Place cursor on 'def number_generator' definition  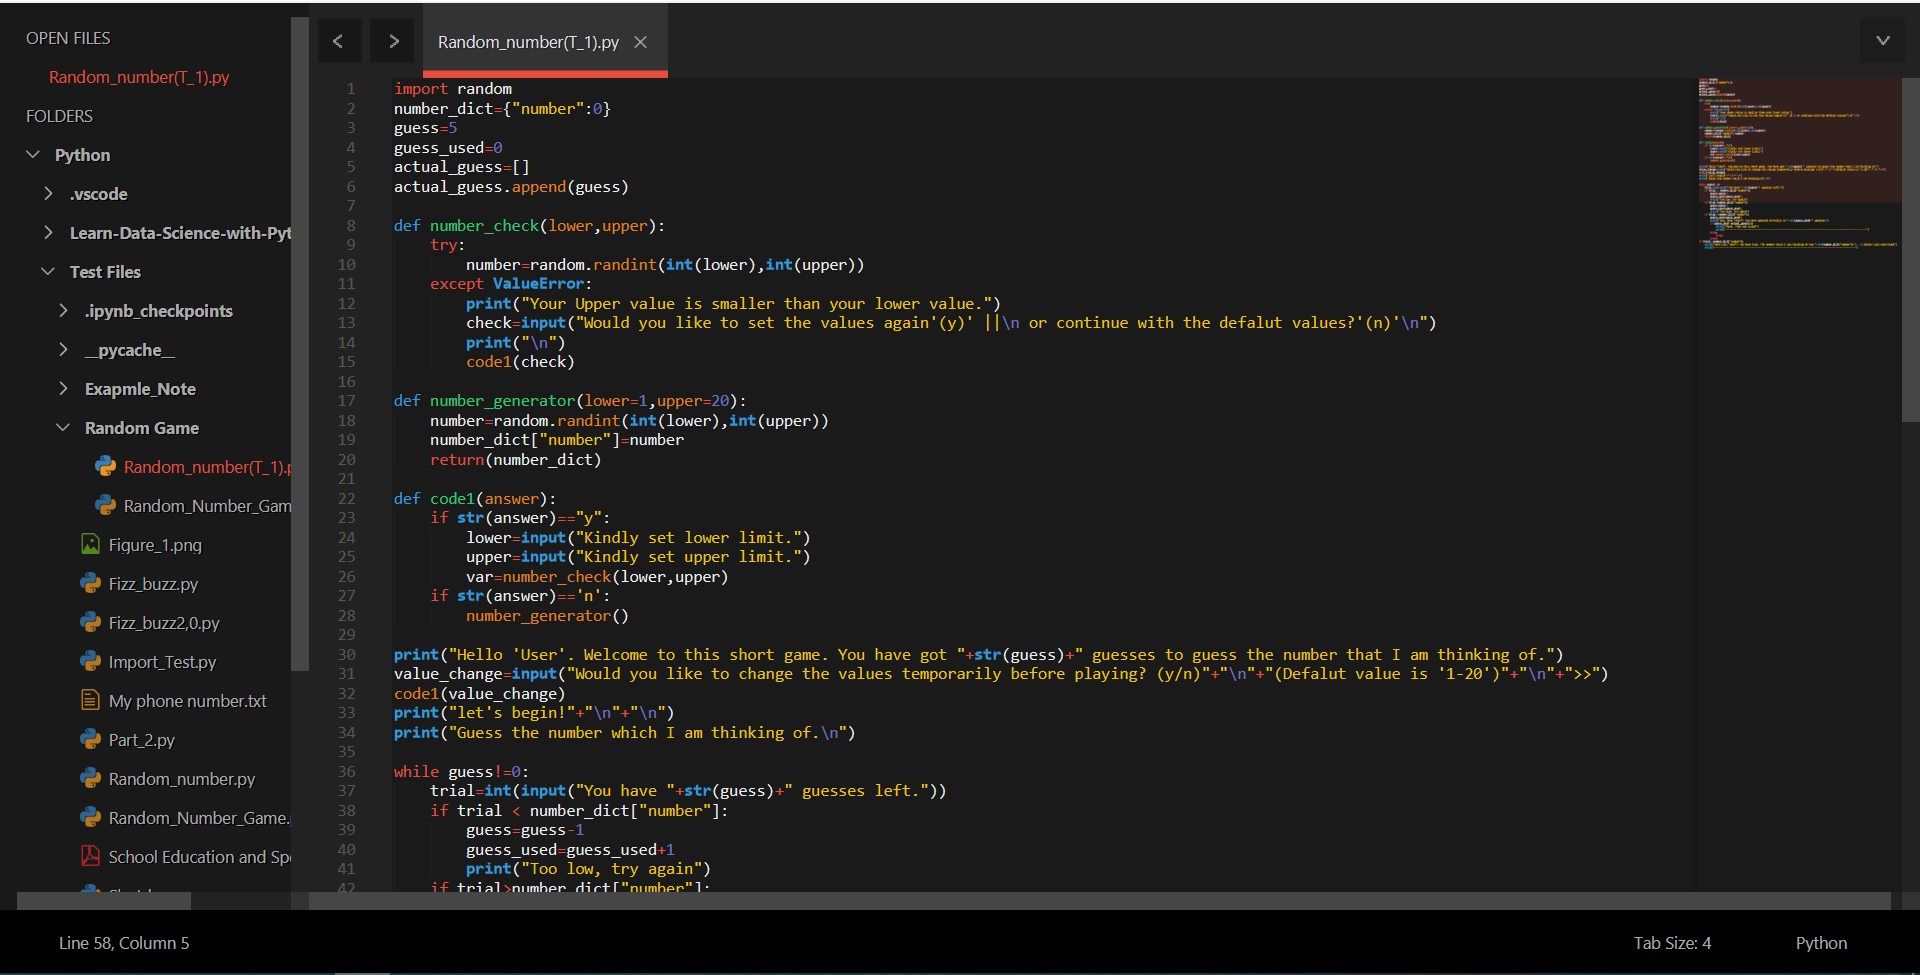570,401
